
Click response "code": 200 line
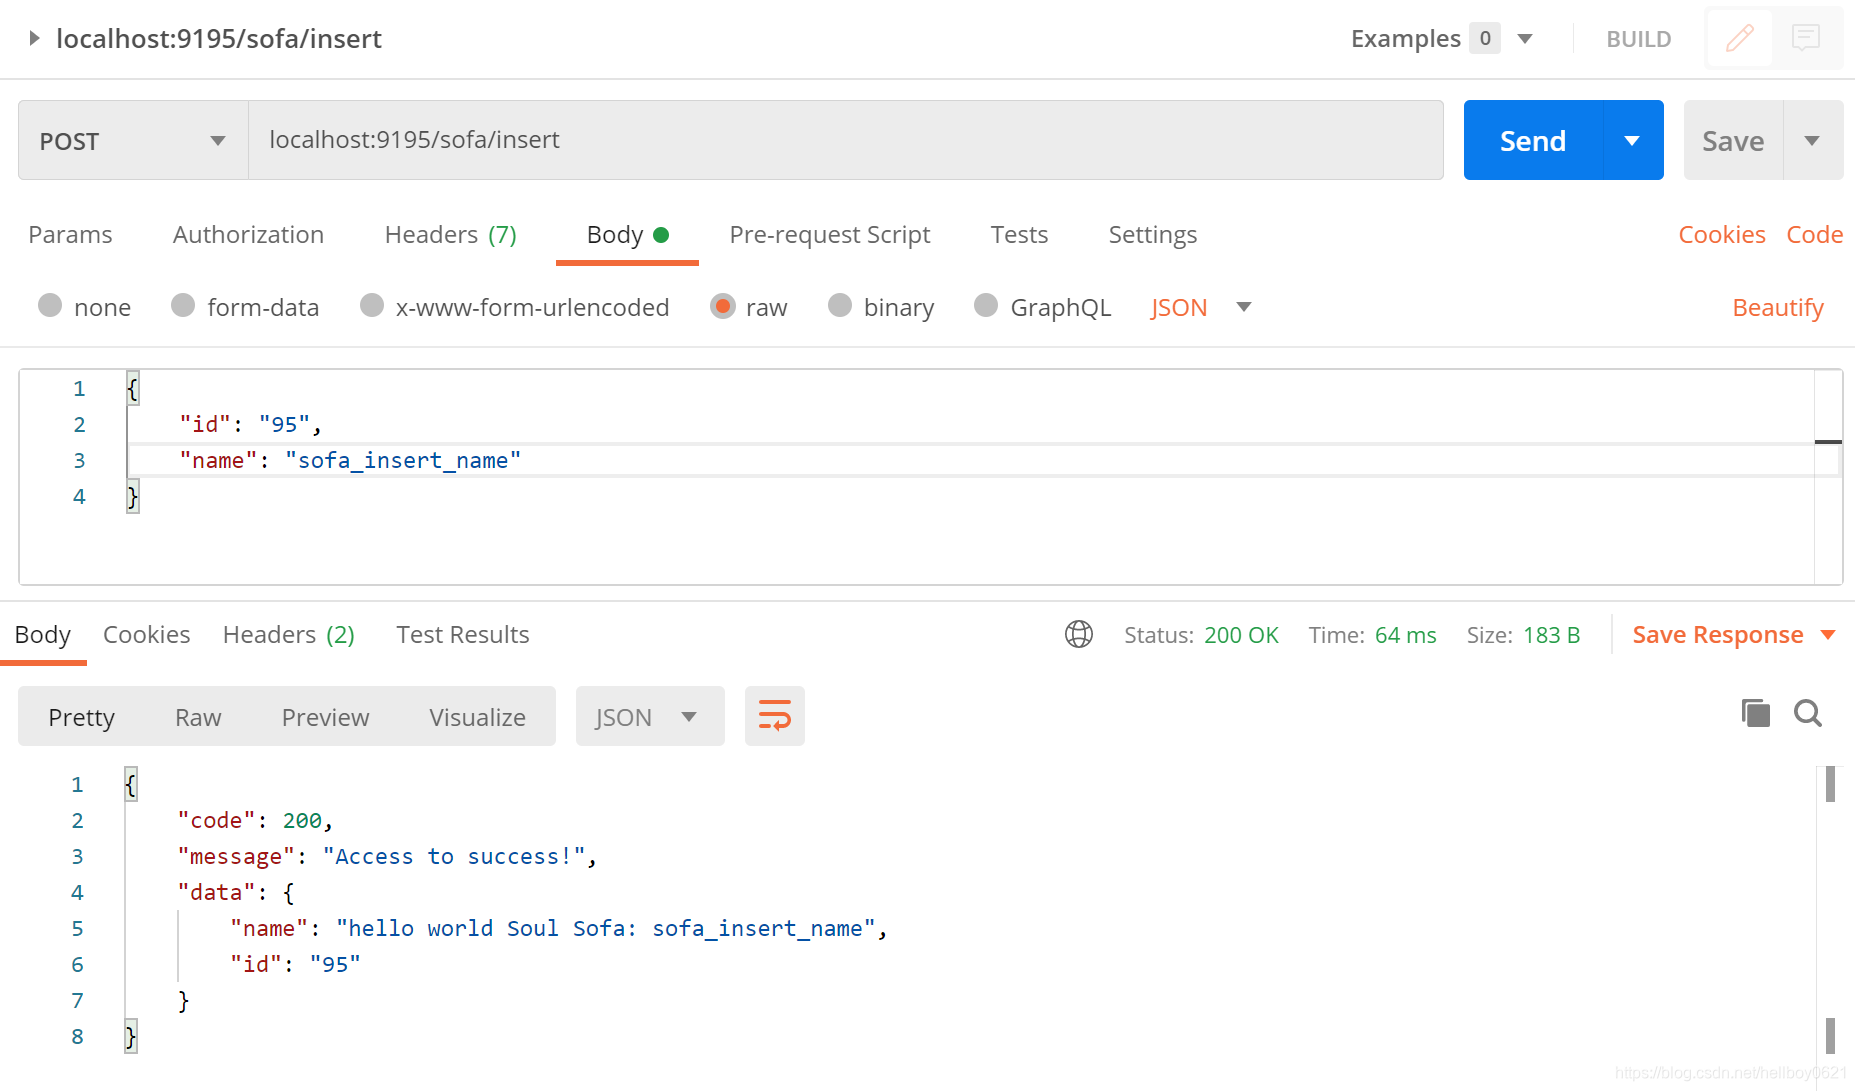pyautogui.click(x=255, y=820)
